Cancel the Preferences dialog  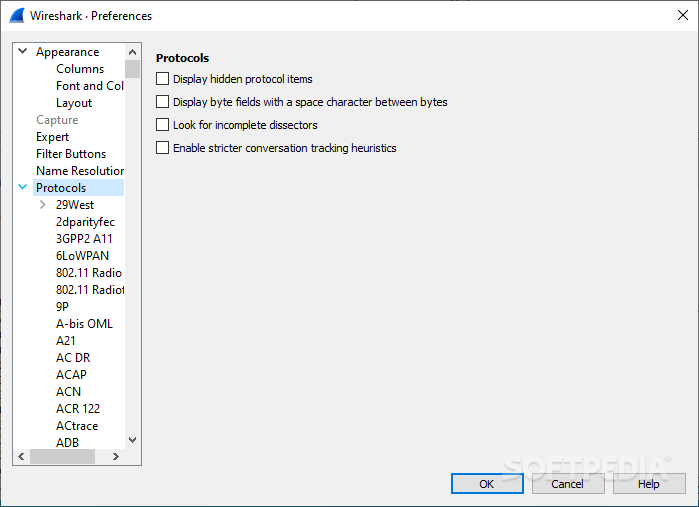[567, 484]
